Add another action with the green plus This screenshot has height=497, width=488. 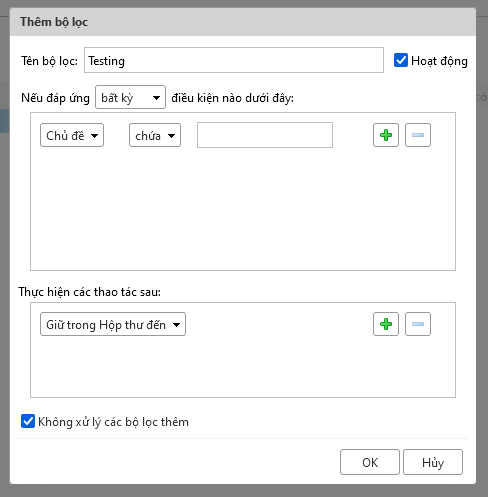tap(386, 324)
